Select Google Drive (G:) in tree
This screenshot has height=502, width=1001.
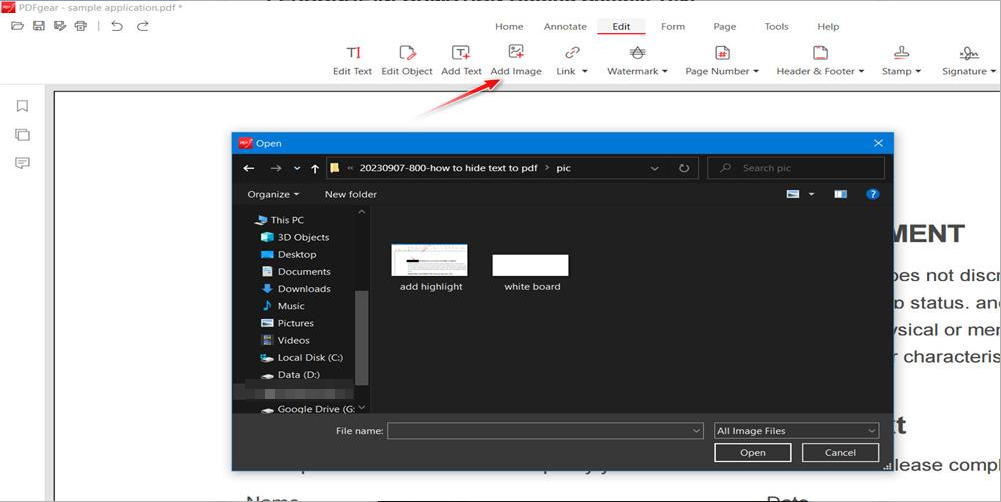click(x=308, y=409)
